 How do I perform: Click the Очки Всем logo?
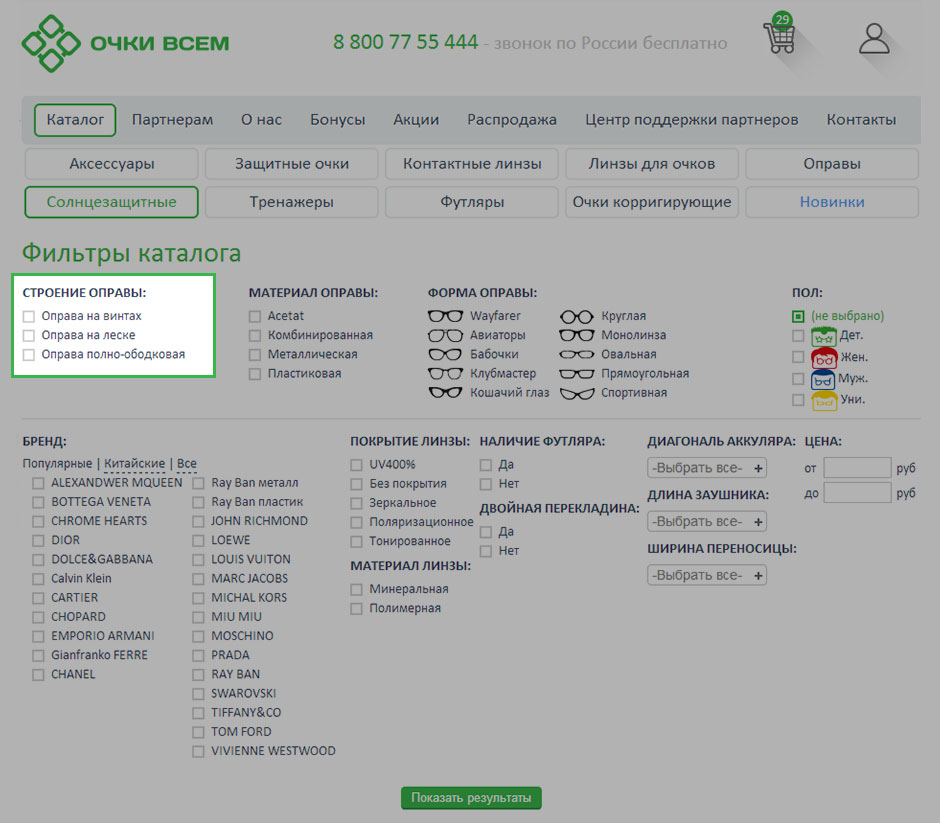click(x=126, y=43)
